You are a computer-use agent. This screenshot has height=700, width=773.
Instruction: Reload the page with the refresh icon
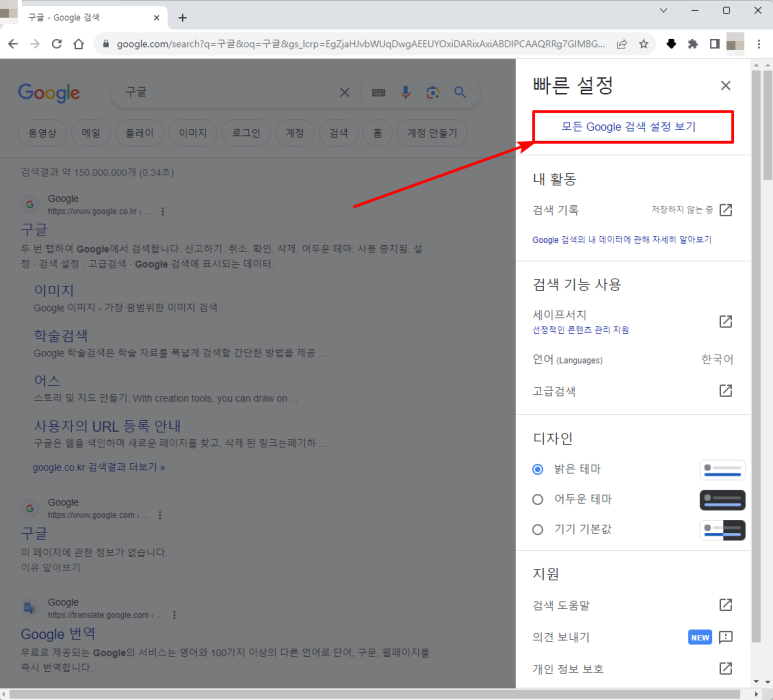click(57, 44)
